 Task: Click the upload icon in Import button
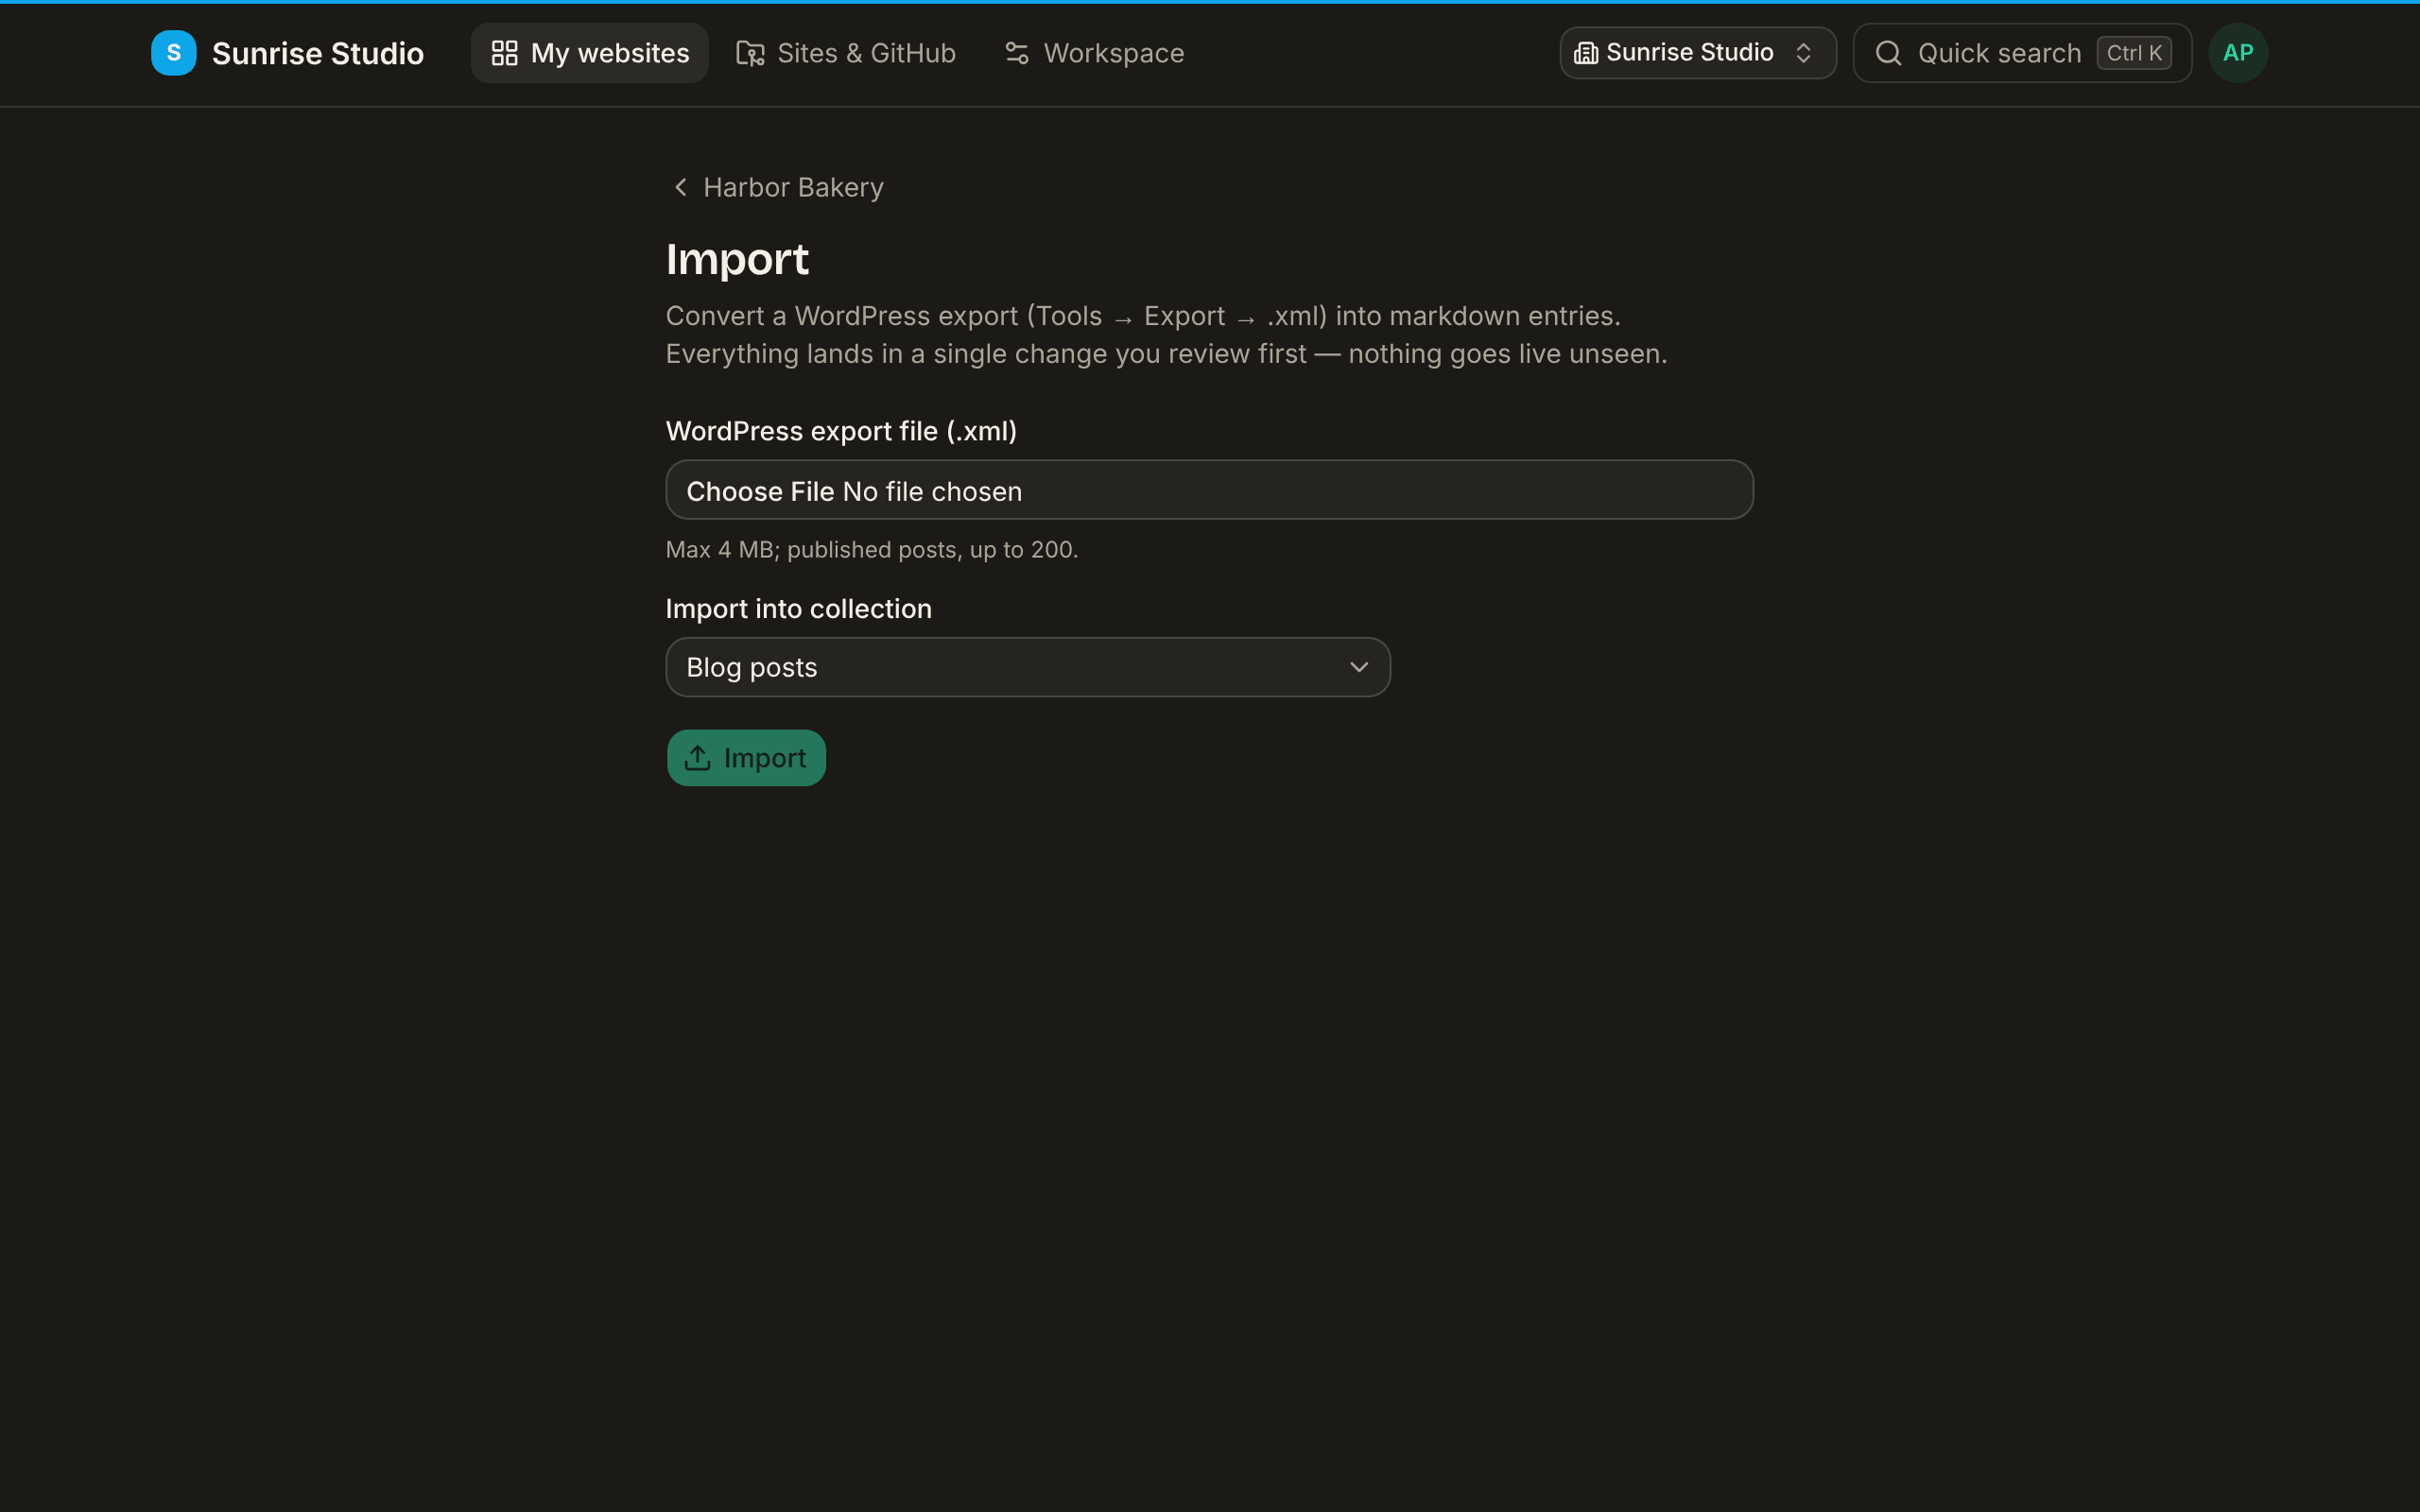(698, 758)
